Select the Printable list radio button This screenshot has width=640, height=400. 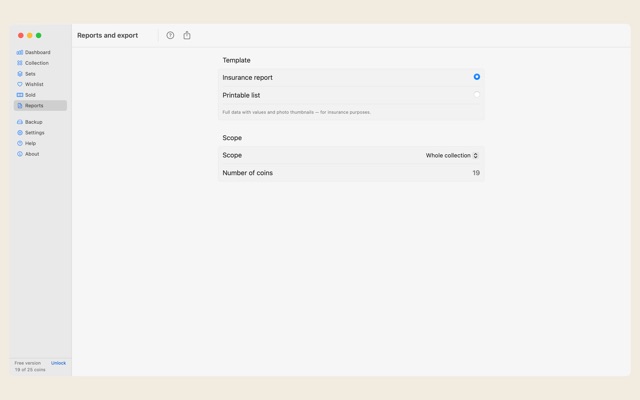pyautogui.click(x=476, y=95)
